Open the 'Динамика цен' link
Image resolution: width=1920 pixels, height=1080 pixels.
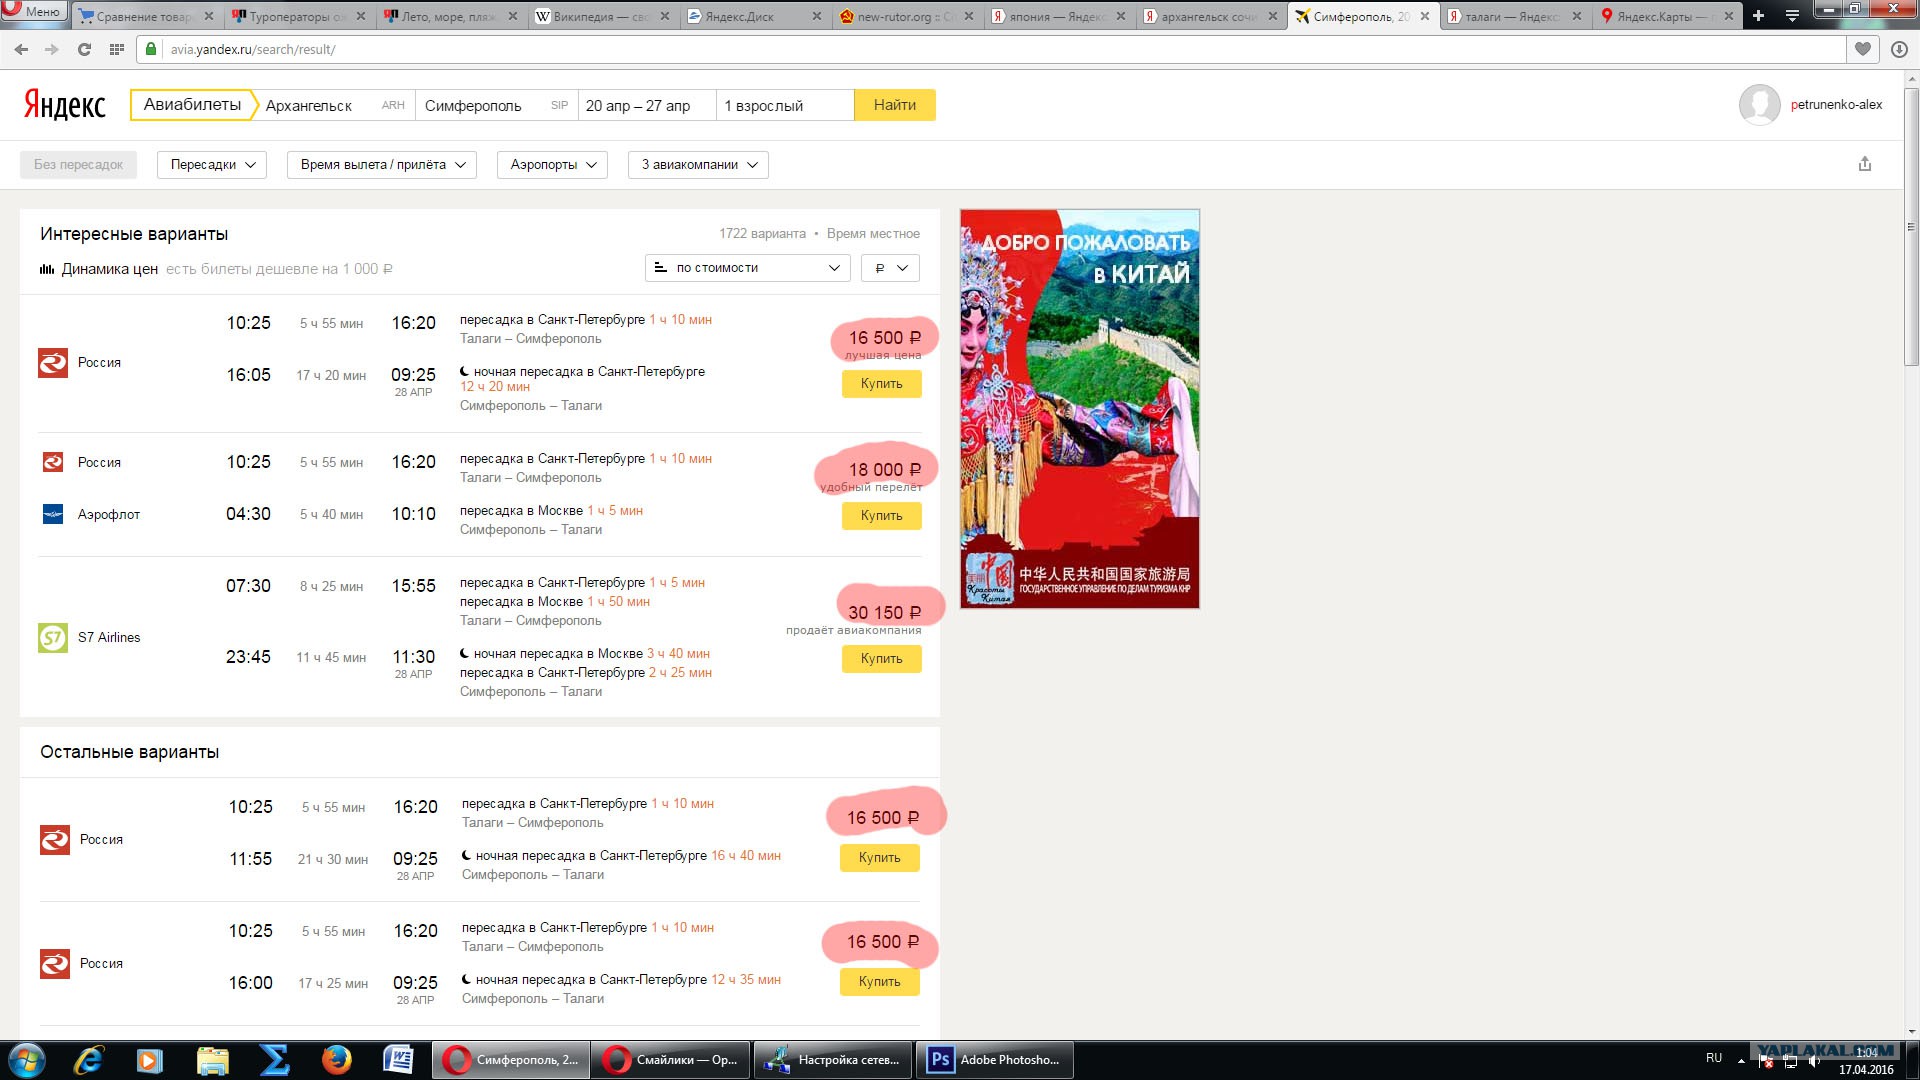click(110, 269)
